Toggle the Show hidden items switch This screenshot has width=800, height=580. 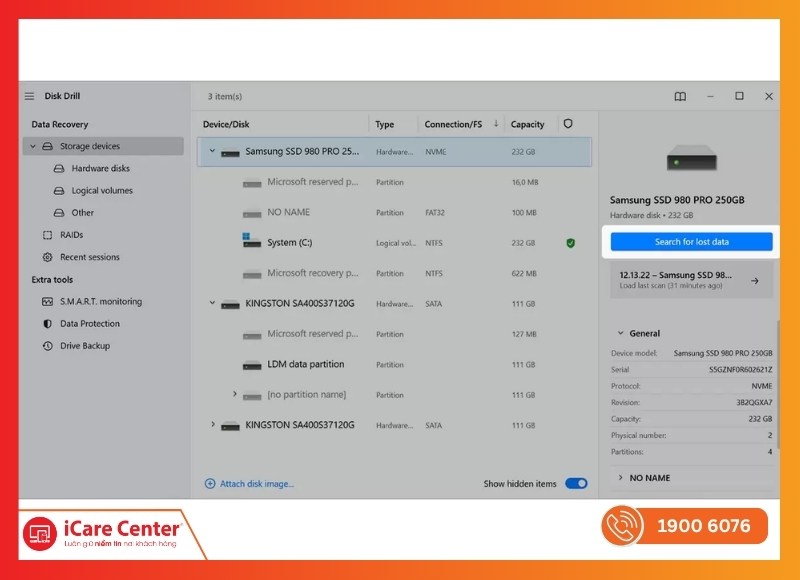tap(576, 484)
